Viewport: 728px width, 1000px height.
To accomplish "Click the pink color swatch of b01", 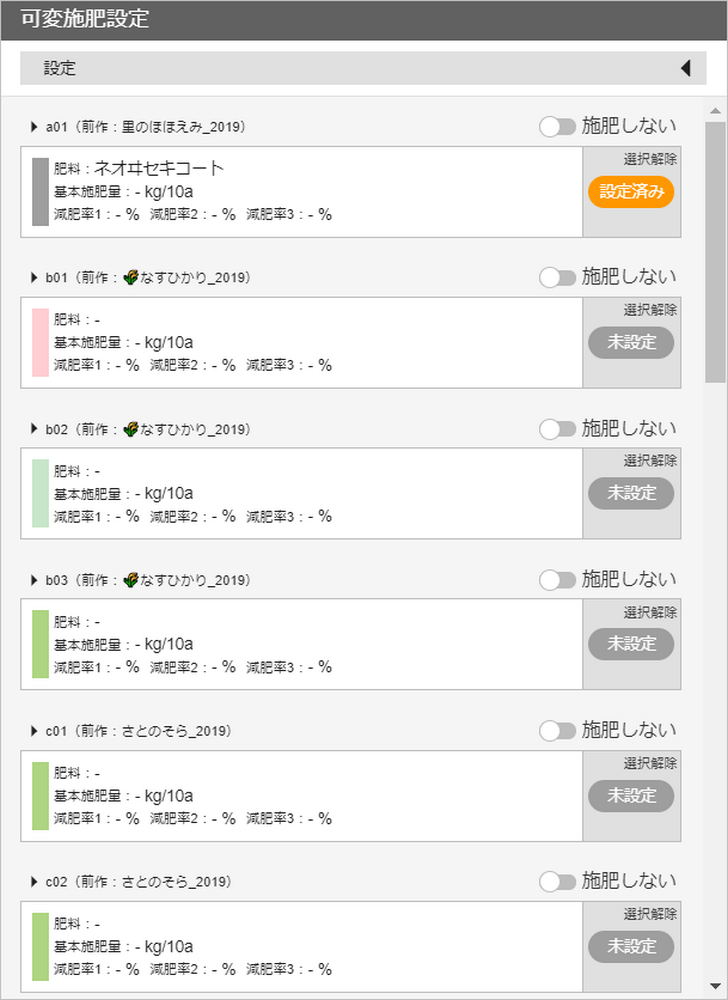I will pos(41,342).
